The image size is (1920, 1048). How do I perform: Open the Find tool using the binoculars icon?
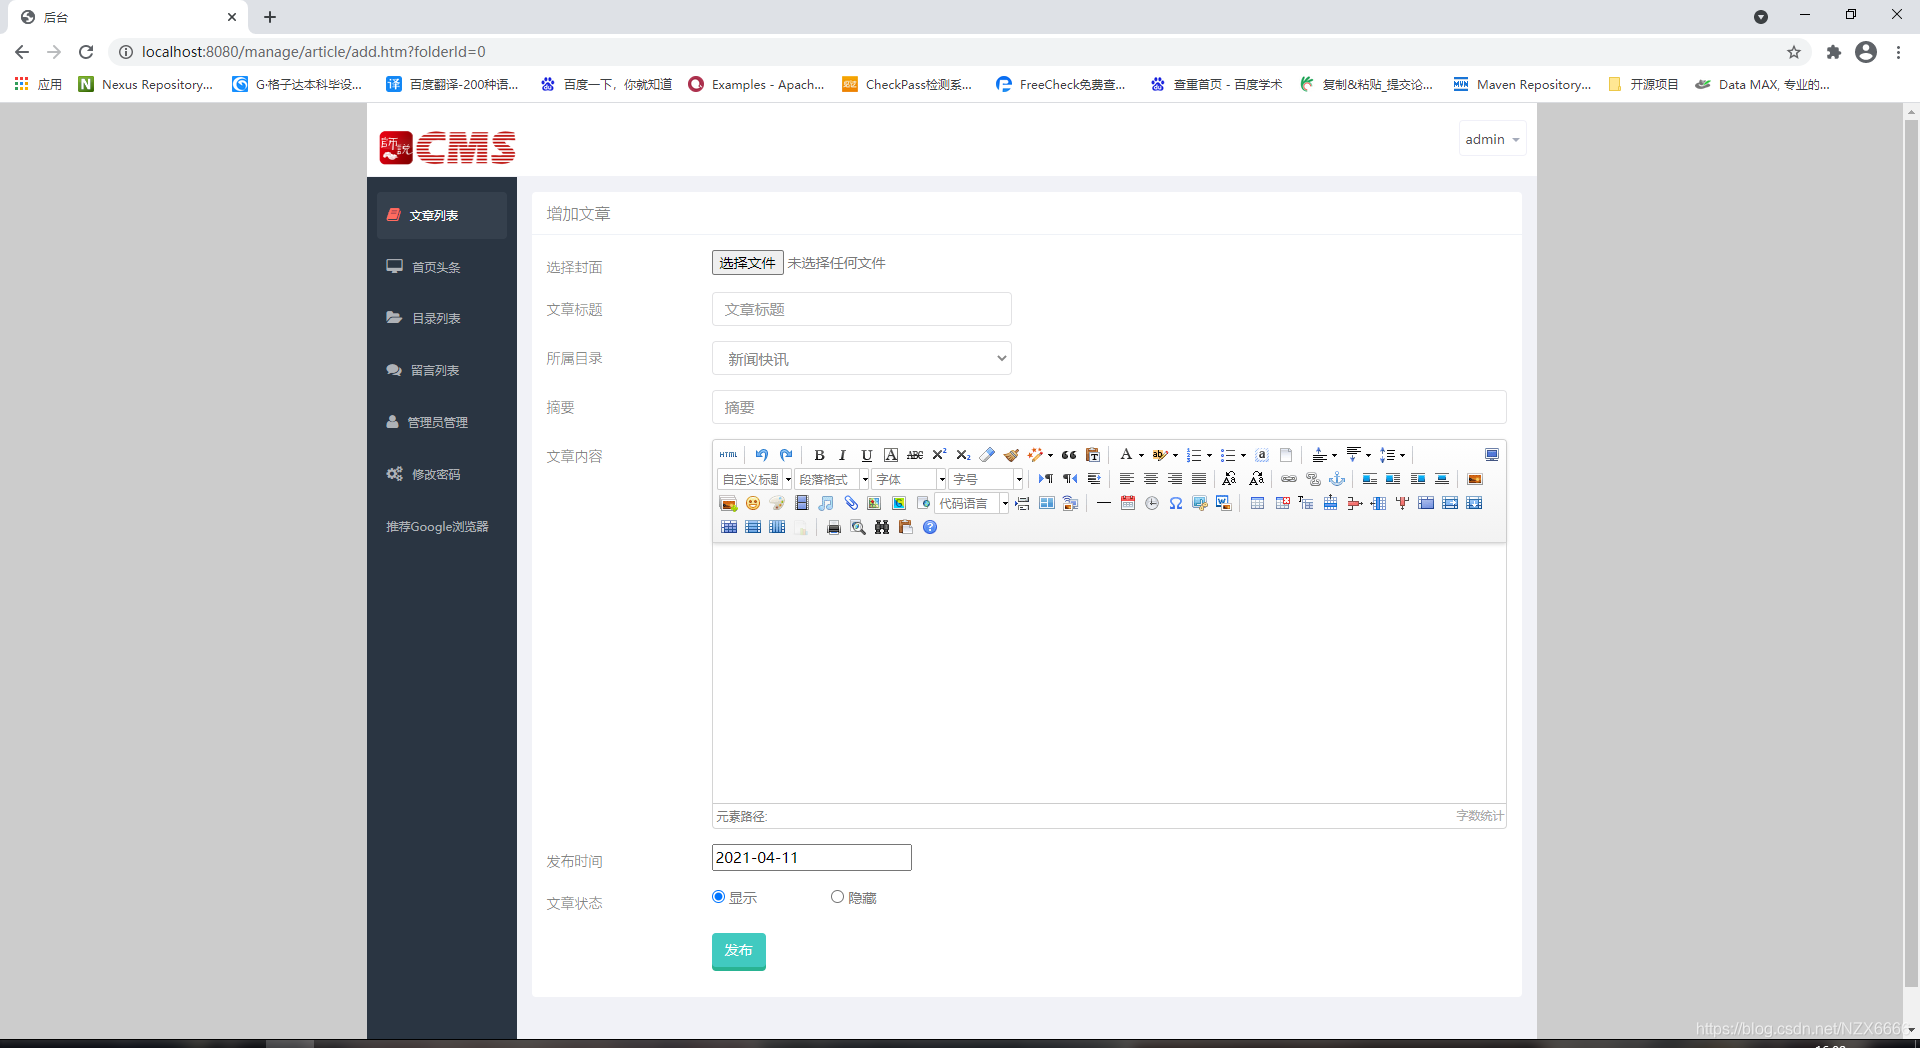click(881, 527)
